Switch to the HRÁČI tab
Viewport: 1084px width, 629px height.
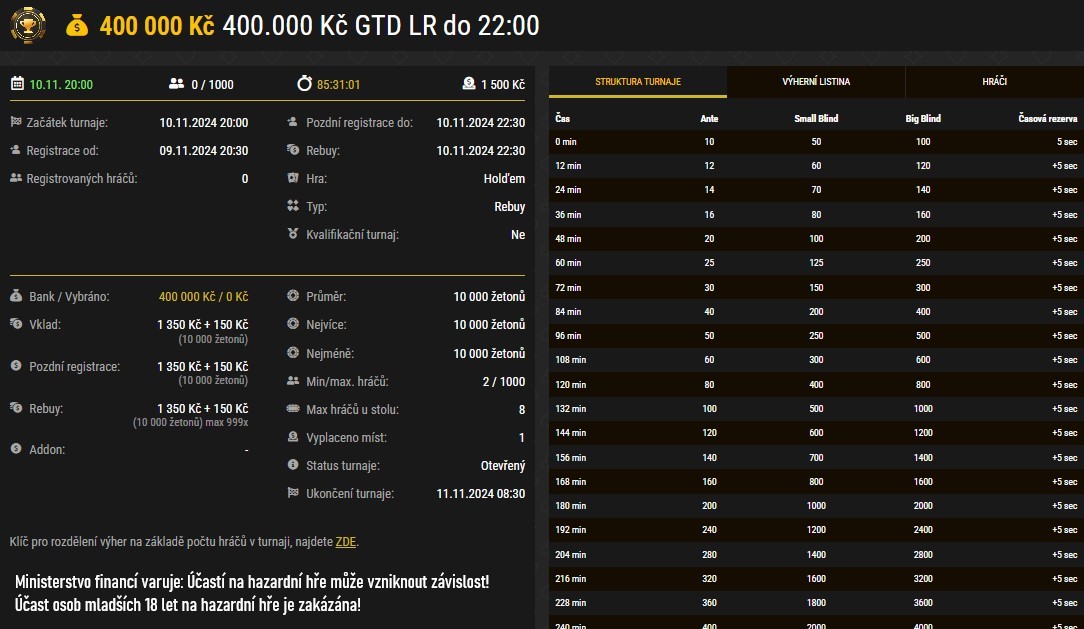(995, 83)
